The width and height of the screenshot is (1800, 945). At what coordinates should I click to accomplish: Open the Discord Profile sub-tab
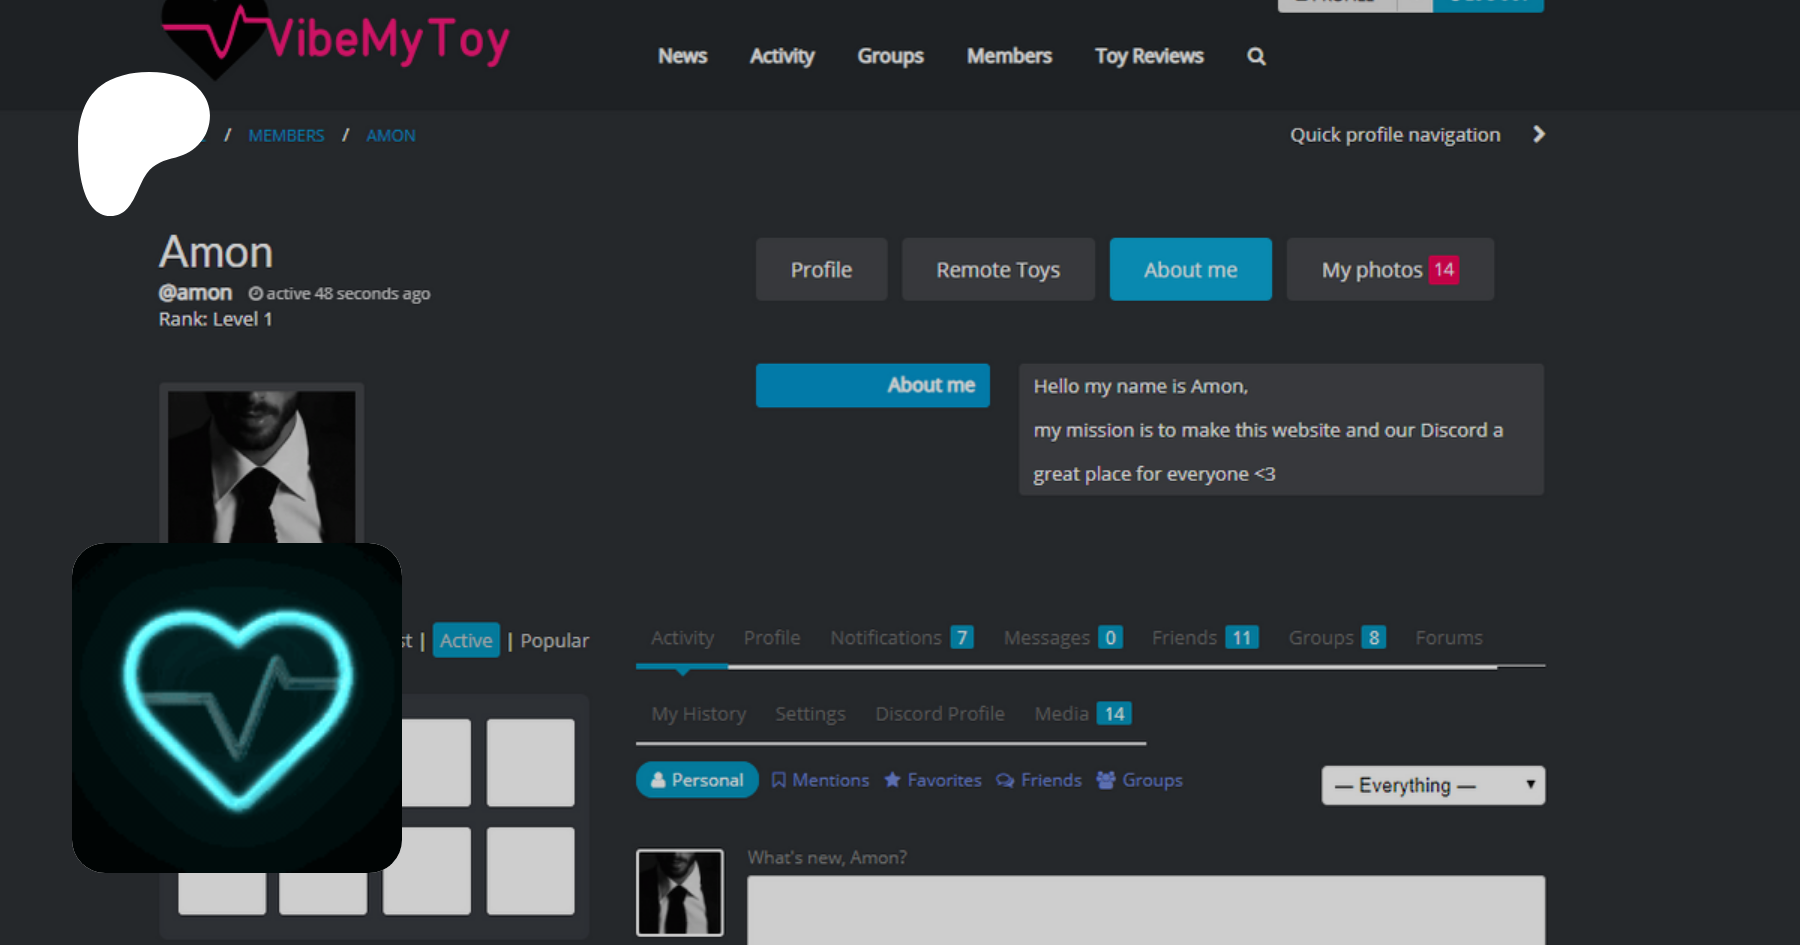(939, 714)
